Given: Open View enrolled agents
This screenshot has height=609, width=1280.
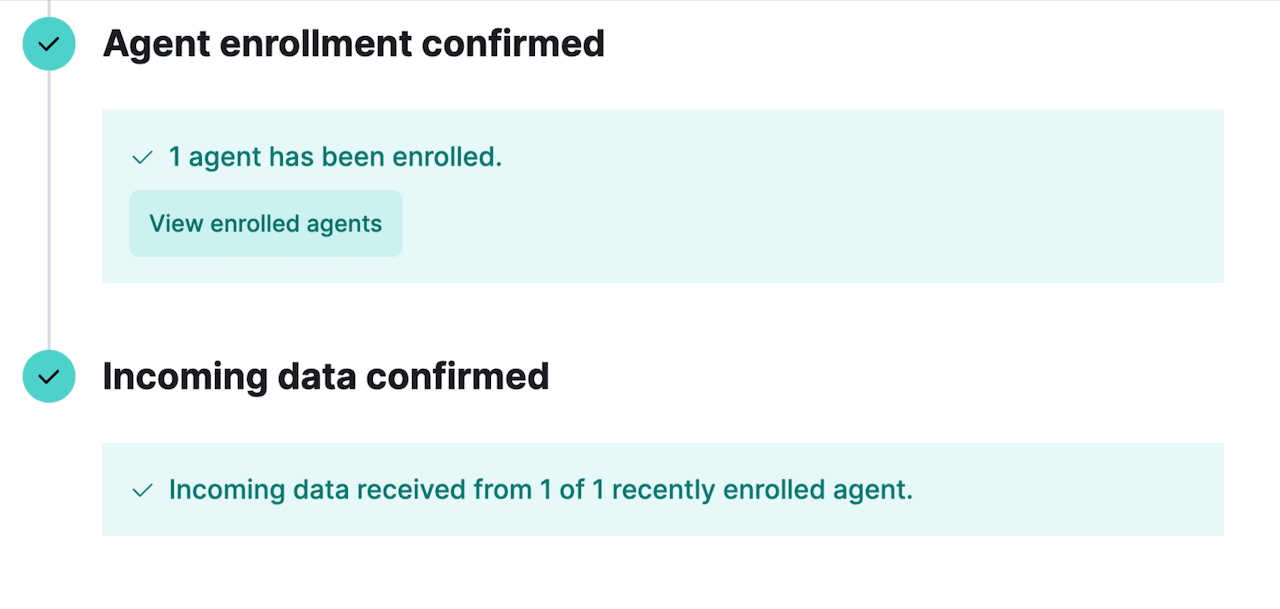Looking at the screenshot, I should tap(265, 223).
